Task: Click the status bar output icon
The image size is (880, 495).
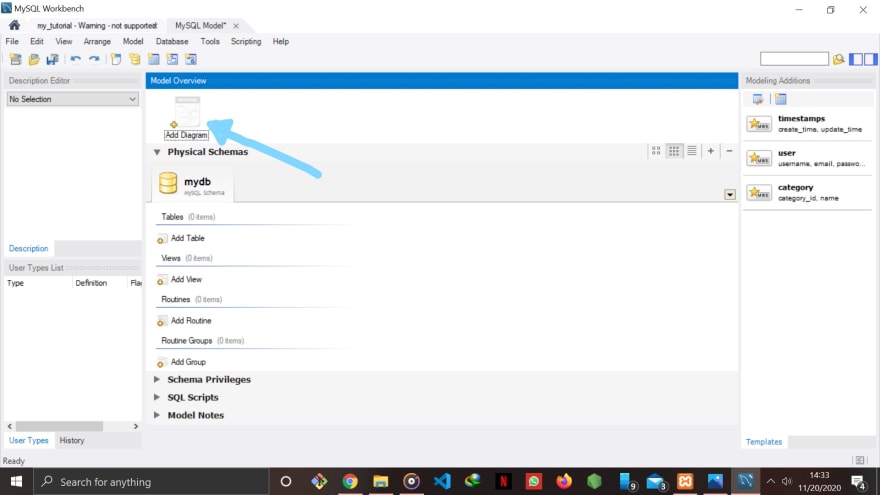Action: [860, 460]
